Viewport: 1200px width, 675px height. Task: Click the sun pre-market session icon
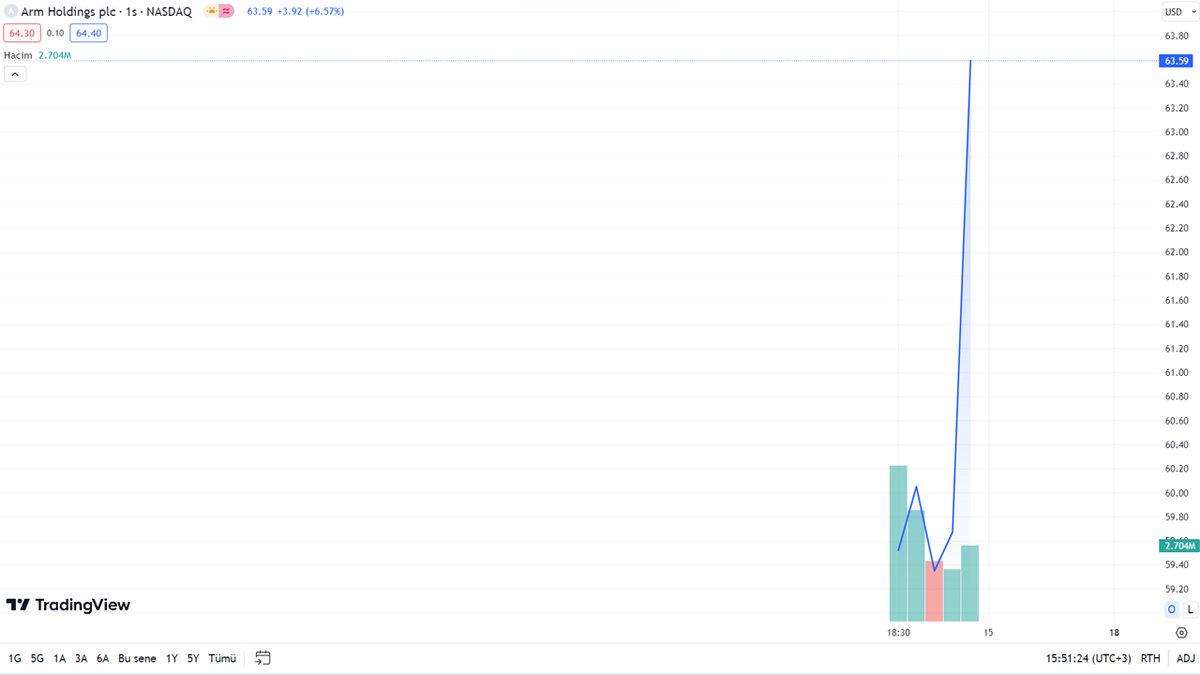tap(211, 12)
